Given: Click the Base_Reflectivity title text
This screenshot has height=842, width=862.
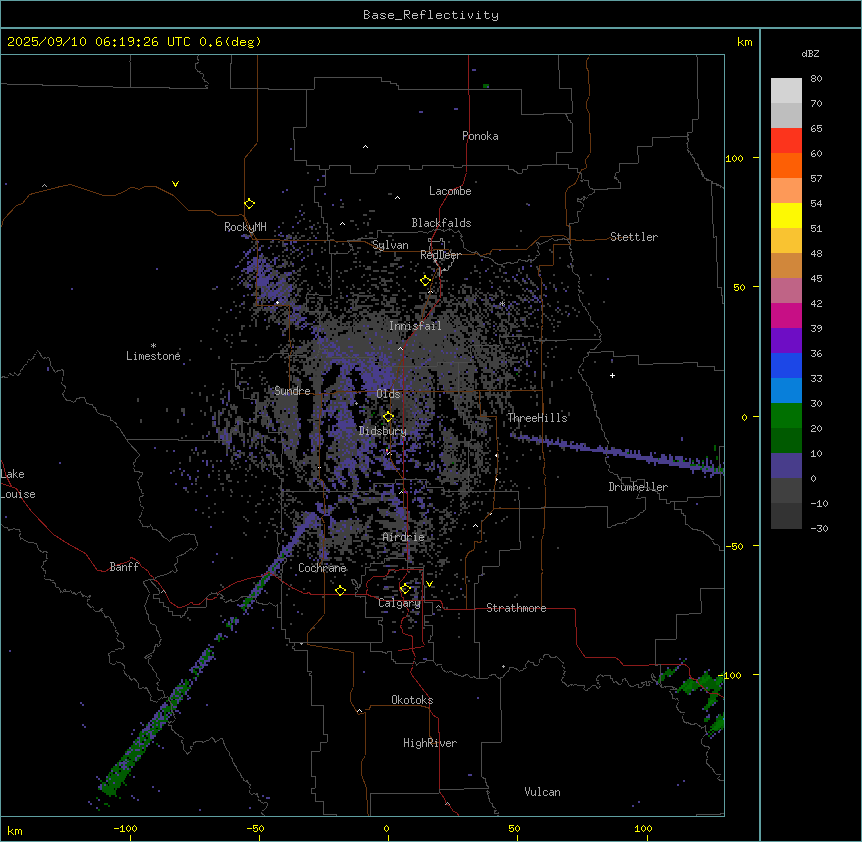Looking at the screenshot, I should (x=431, y=15).
